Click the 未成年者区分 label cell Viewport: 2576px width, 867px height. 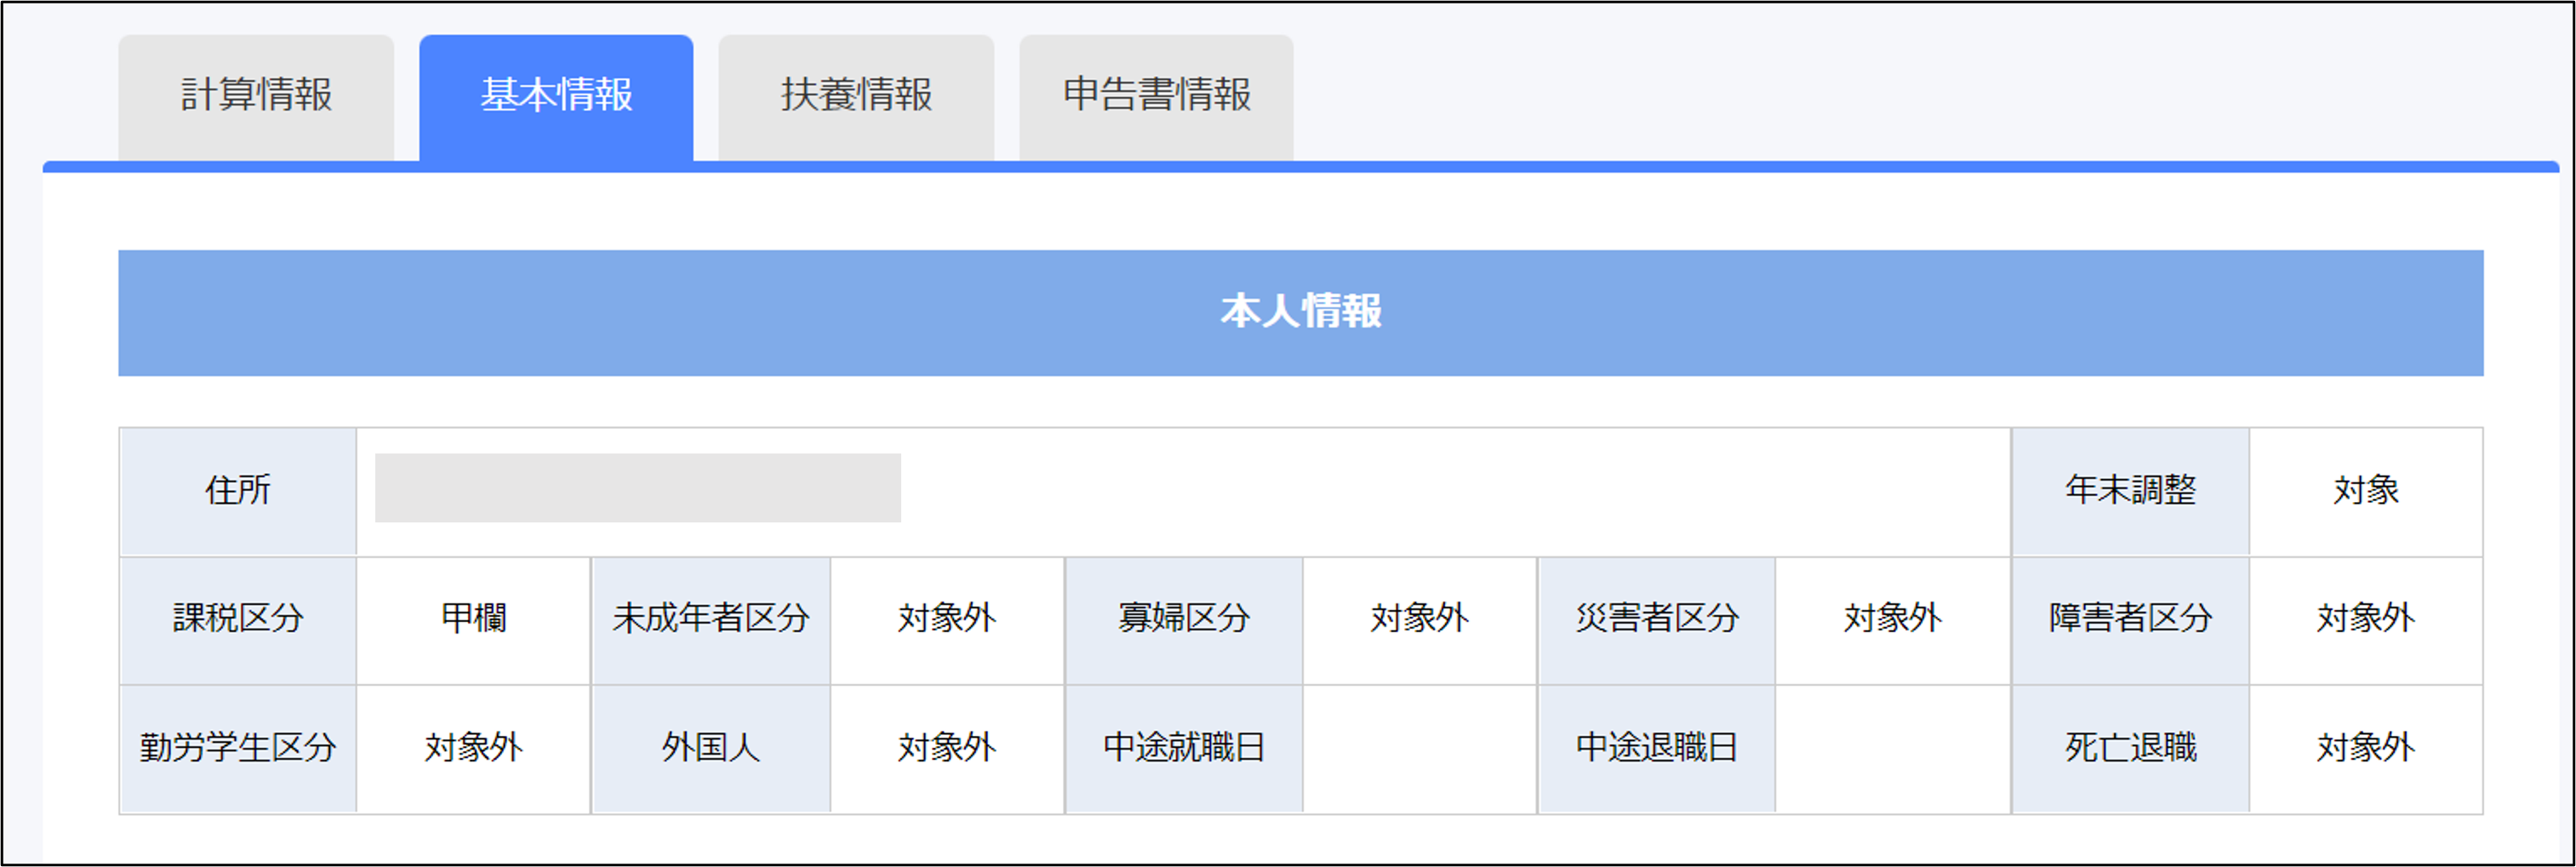(x=711, y=620)
